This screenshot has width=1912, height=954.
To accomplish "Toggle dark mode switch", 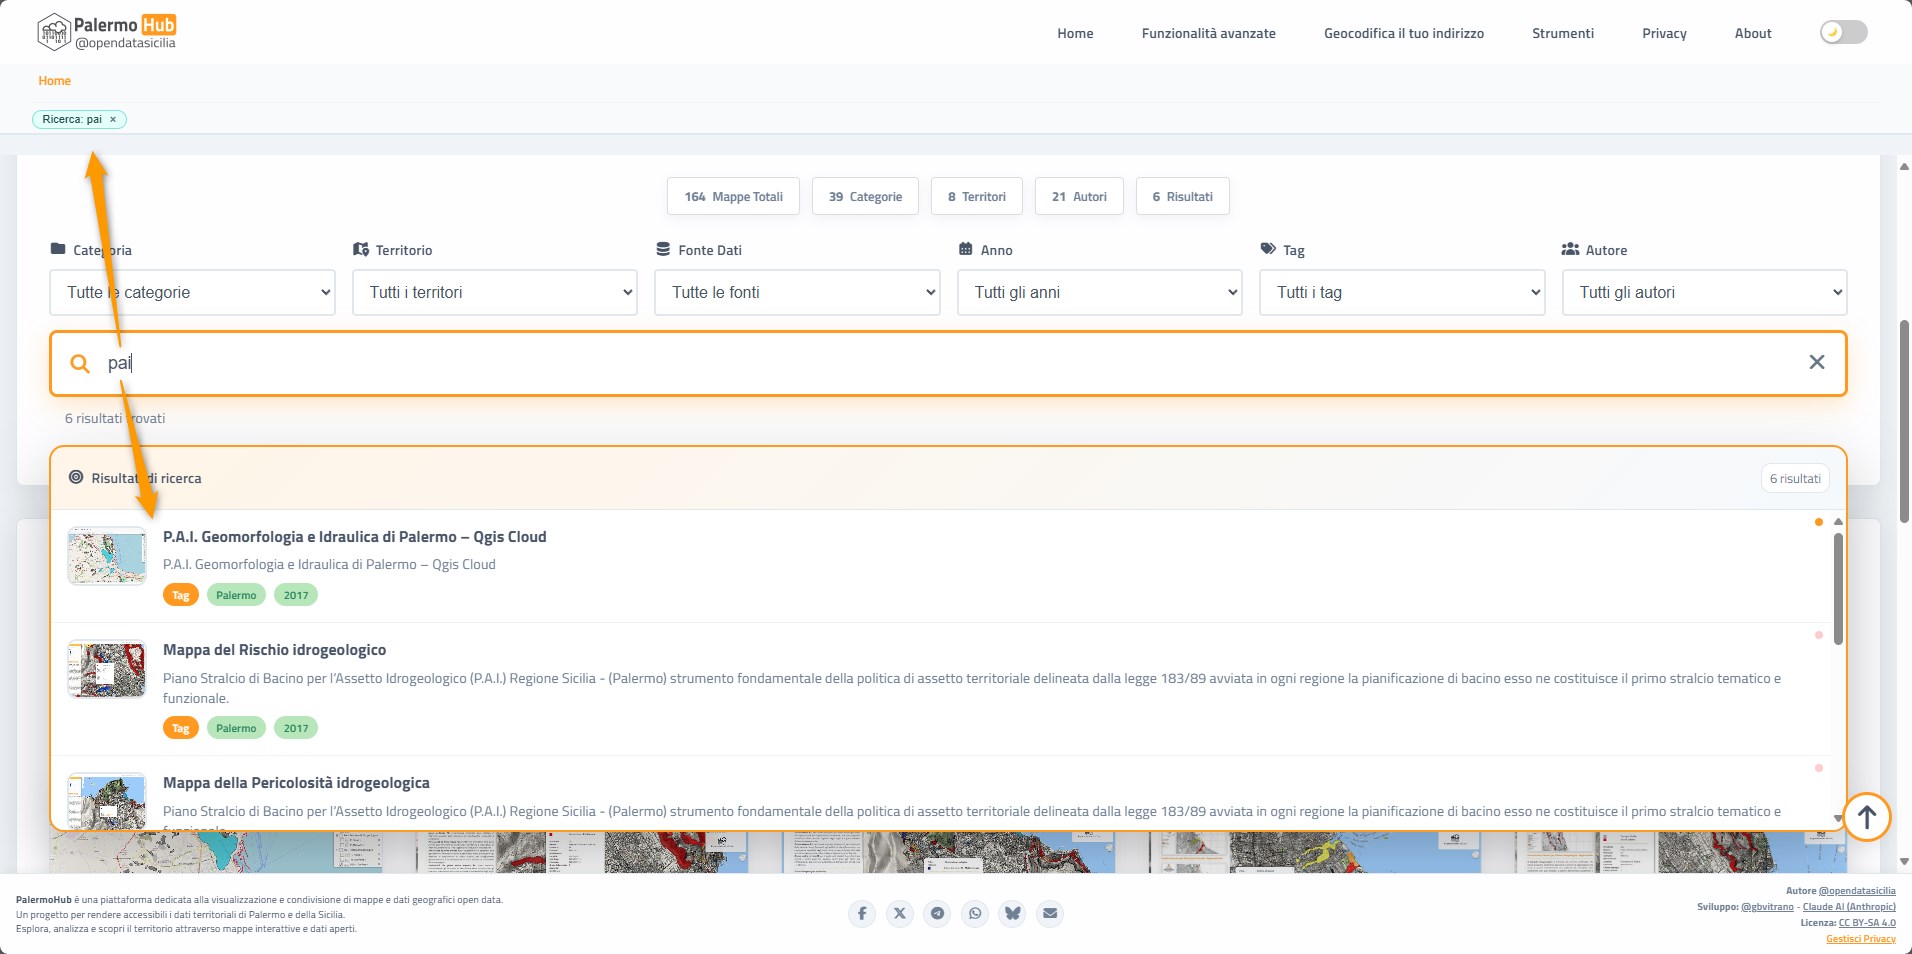I will (x=1843, y=33).
